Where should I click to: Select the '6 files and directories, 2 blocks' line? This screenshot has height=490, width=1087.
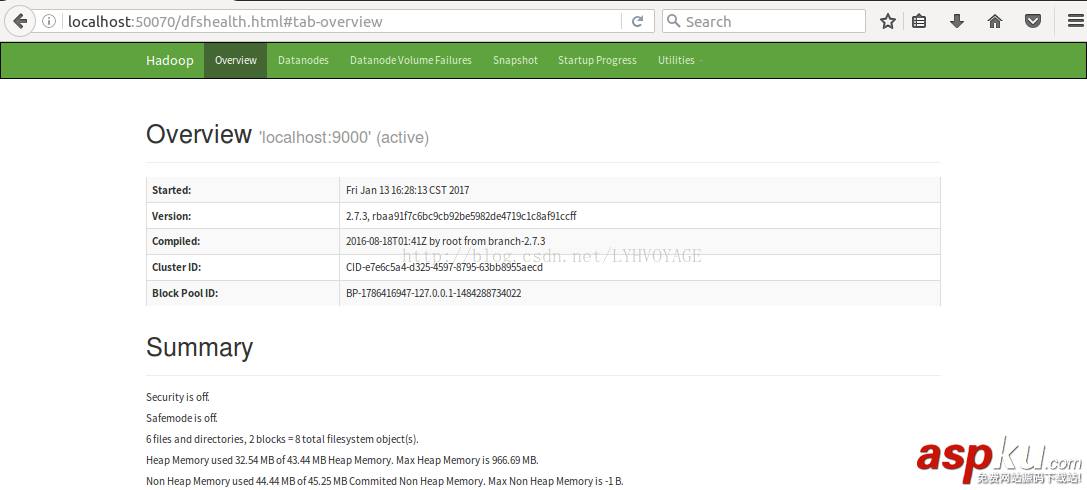282,439
